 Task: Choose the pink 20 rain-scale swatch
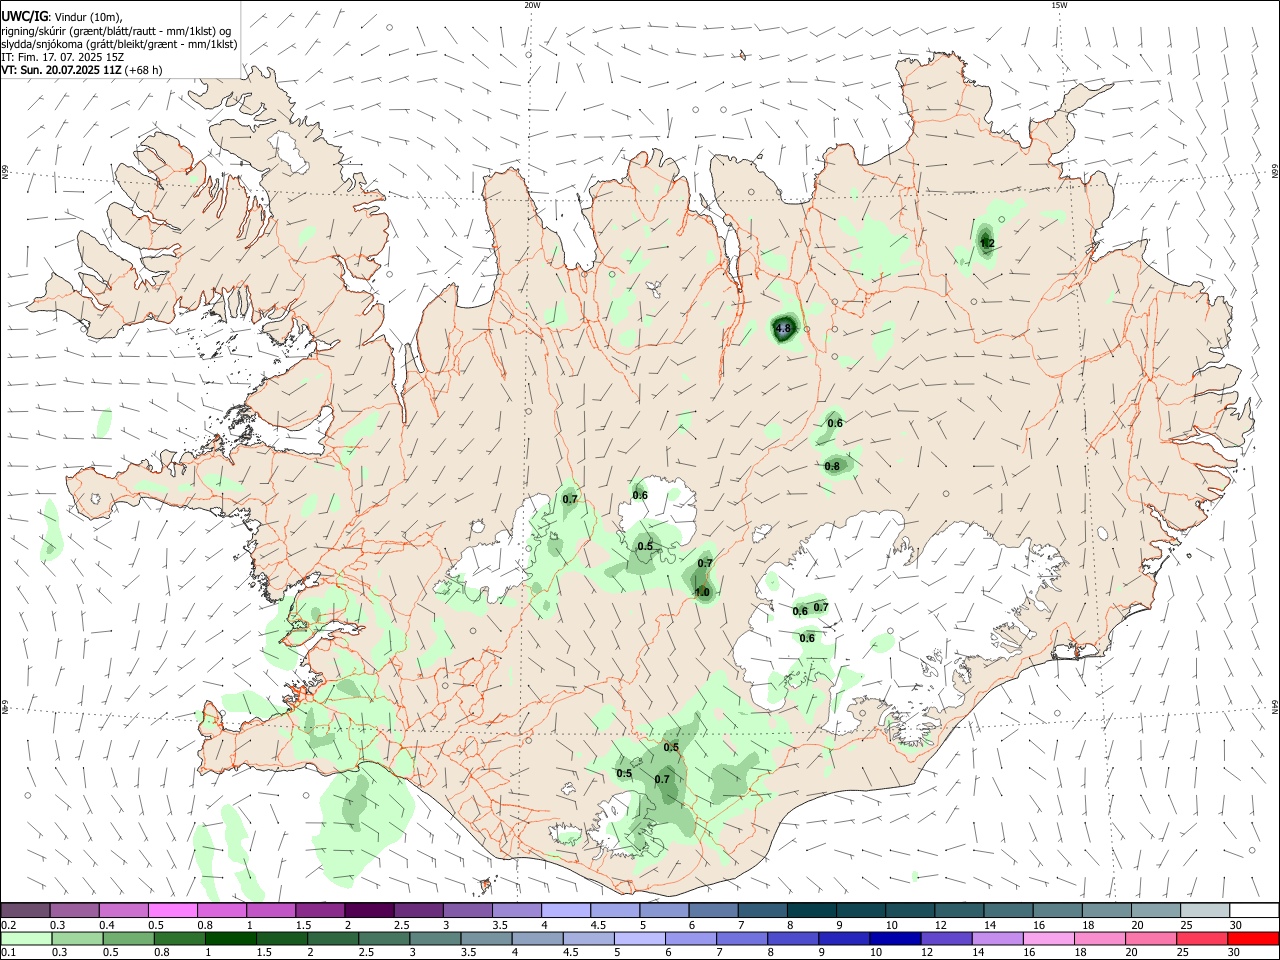point(1149,938)
